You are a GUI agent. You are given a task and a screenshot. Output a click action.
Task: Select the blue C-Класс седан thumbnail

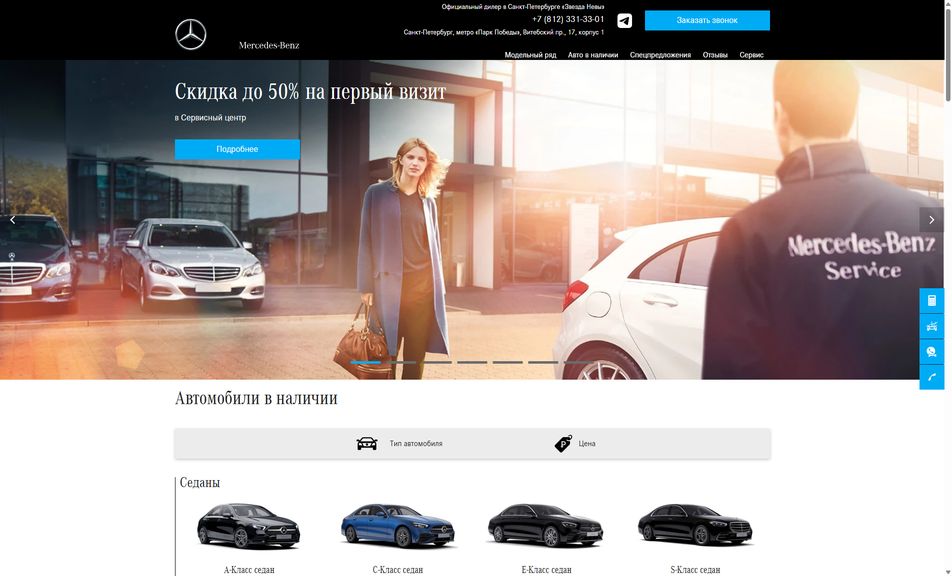(398, 526)
